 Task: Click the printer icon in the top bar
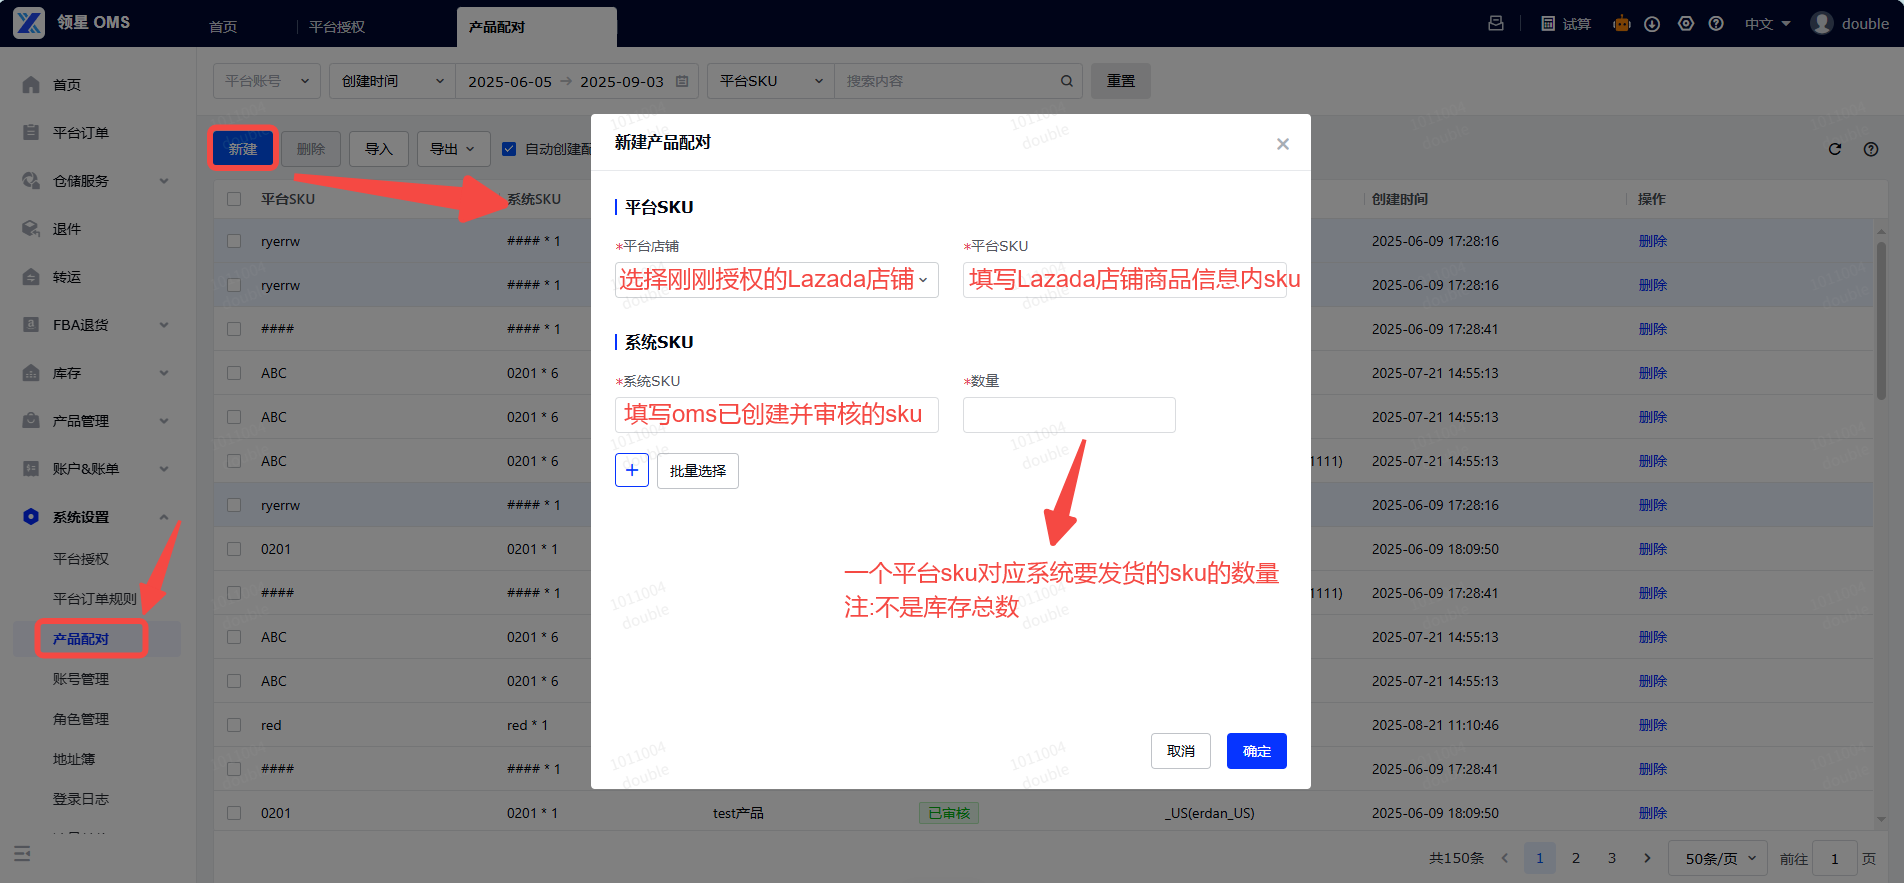(x=1496, y=23)
